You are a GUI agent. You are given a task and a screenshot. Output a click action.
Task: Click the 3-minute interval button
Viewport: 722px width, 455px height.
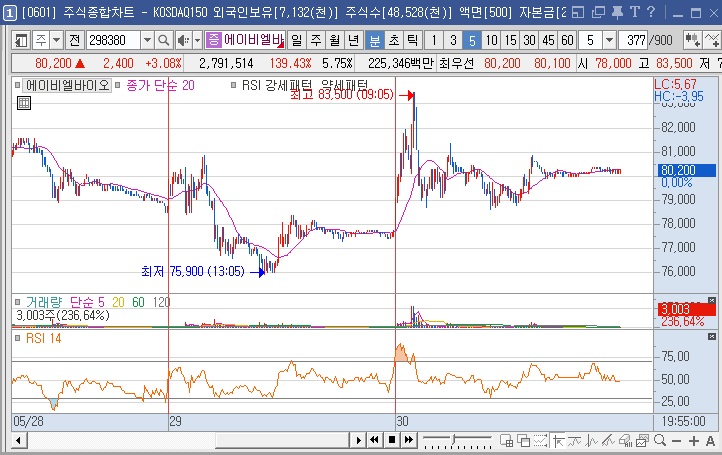pos(453,41)
